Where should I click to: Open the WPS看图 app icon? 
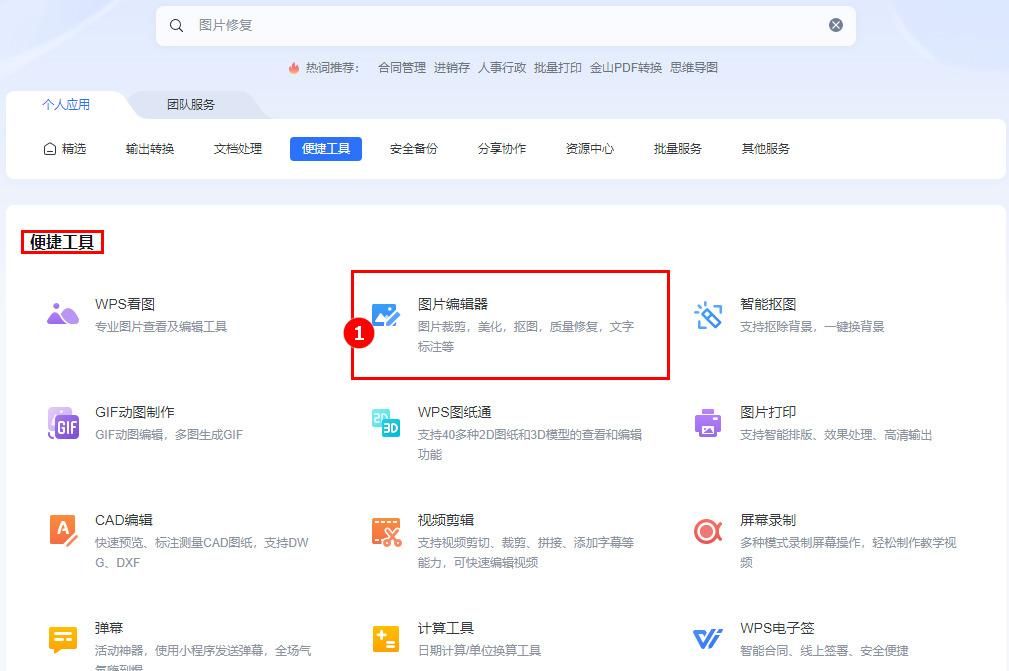click(63, 315)
